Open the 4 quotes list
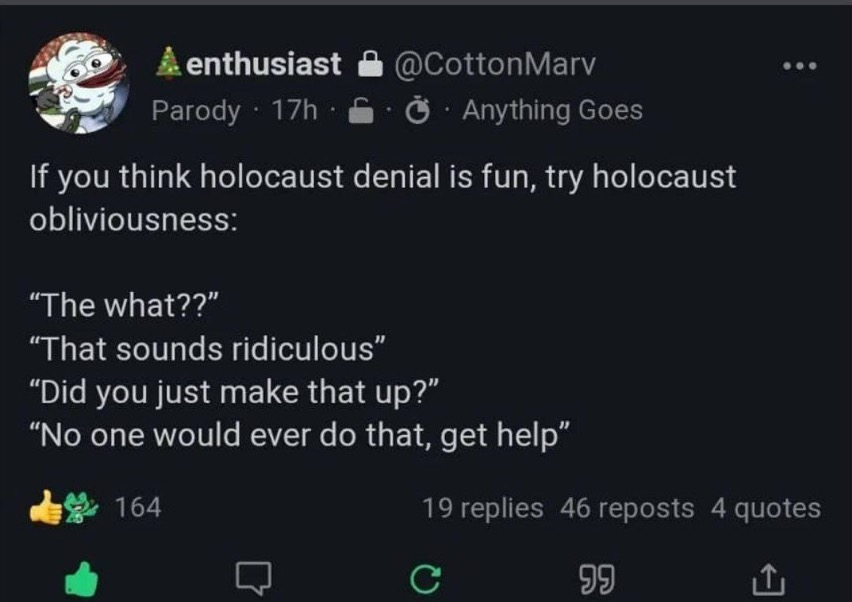The height and width of the screenshot is (602, 852). tap(766, 509)
